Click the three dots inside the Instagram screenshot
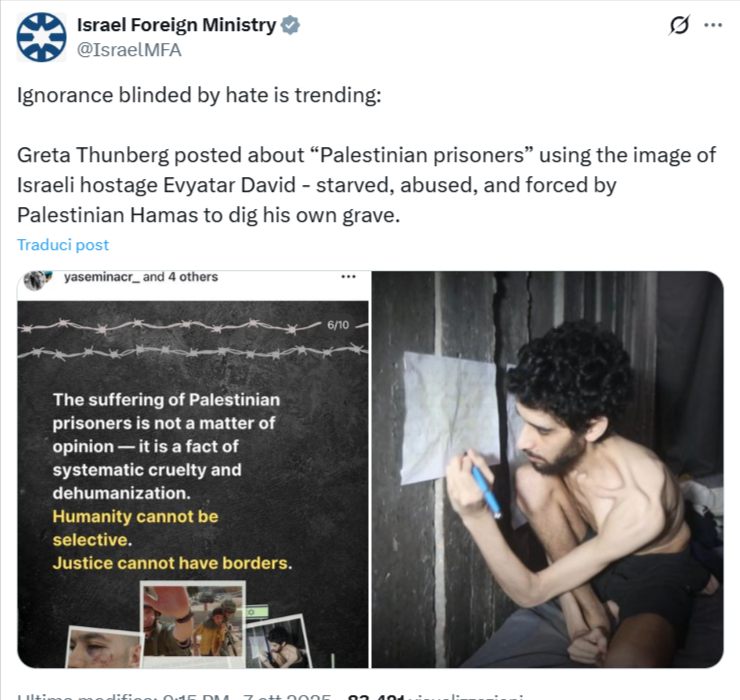740x700 pixels. pos(348,277)
